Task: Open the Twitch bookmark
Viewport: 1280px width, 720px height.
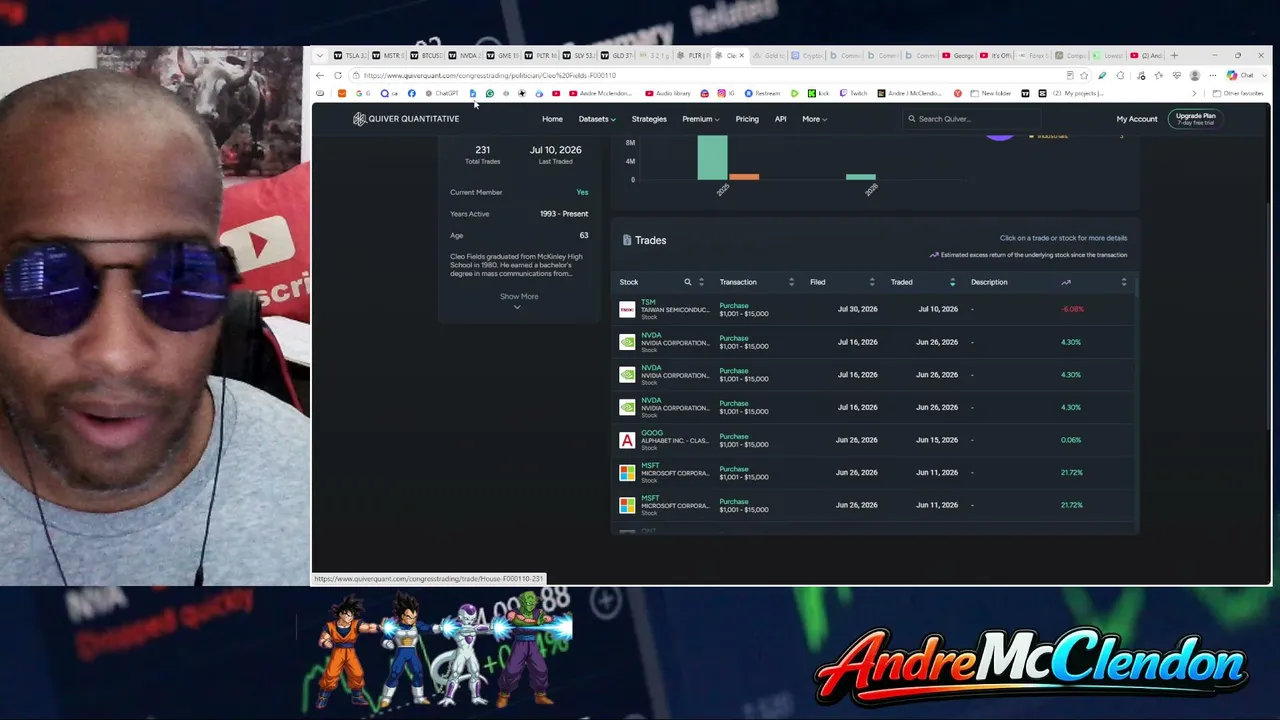Action: (x=854, y=94)
